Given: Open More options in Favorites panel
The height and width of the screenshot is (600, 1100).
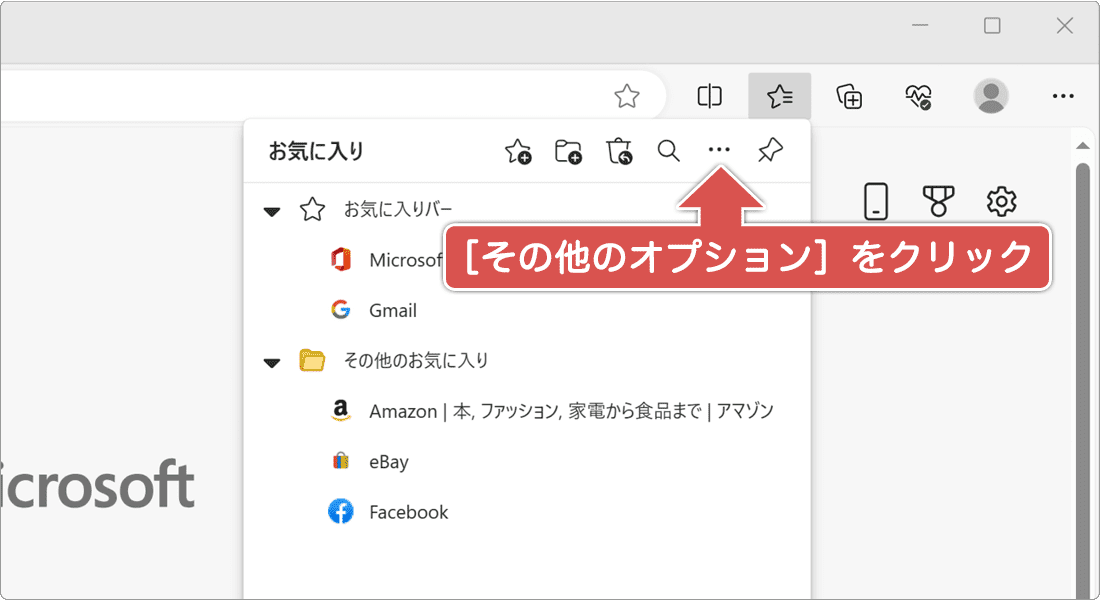Looking at the screenshot, I should 719,151.
